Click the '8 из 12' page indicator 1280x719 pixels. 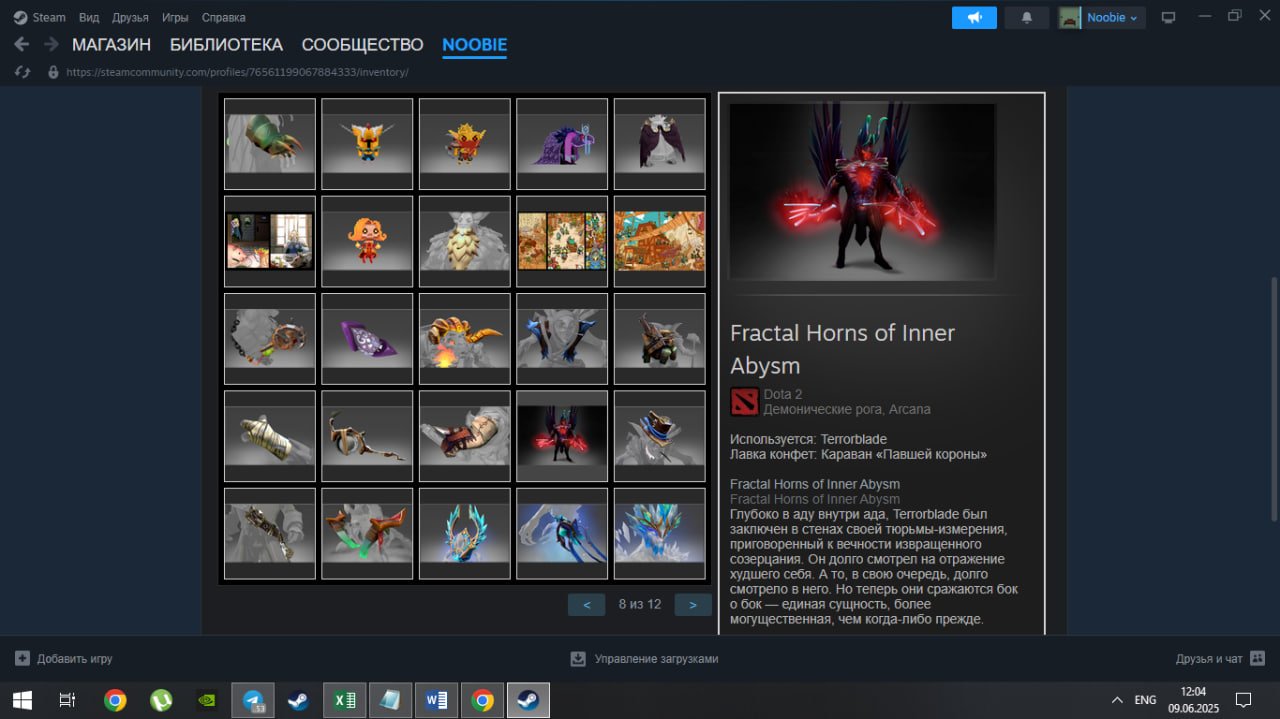pos(640,604)
